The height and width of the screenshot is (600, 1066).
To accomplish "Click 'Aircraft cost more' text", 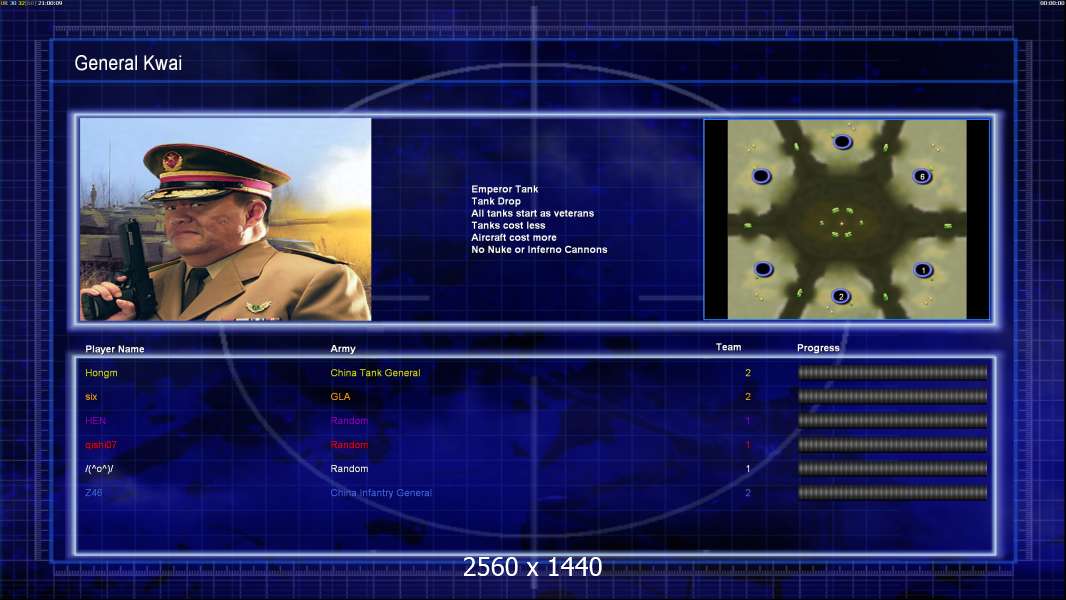I will pos(513,238).
